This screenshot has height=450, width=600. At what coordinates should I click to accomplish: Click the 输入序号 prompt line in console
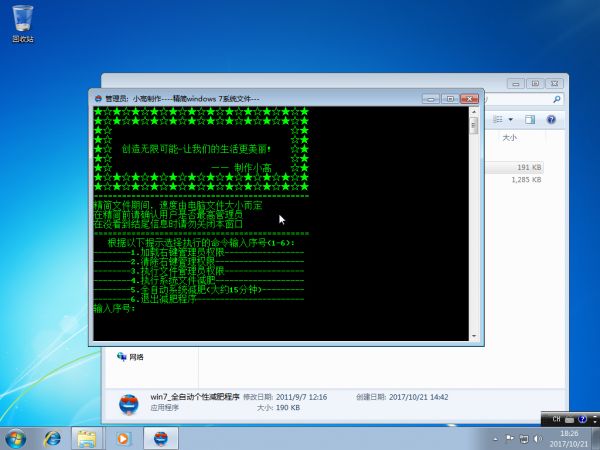pos(114,308)
